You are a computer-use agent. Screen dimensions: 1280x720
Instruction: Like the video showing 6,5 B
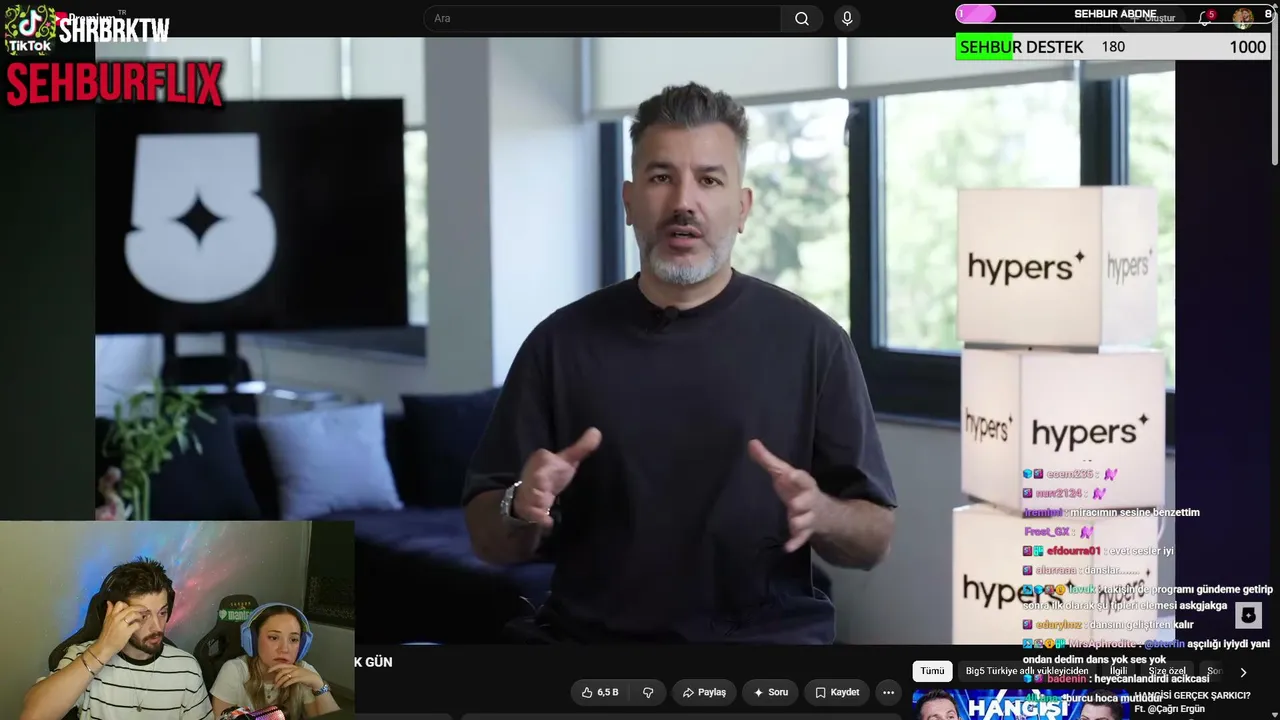click(x=600, y=692)
